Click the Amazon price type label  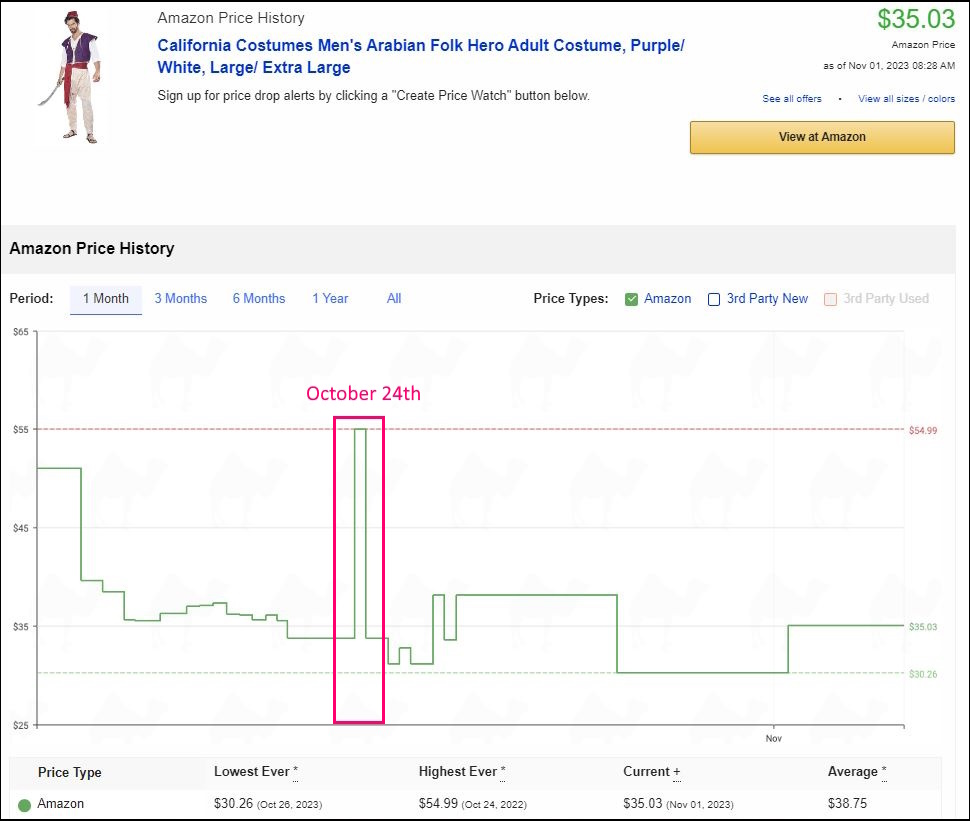(x=667, y=299)
